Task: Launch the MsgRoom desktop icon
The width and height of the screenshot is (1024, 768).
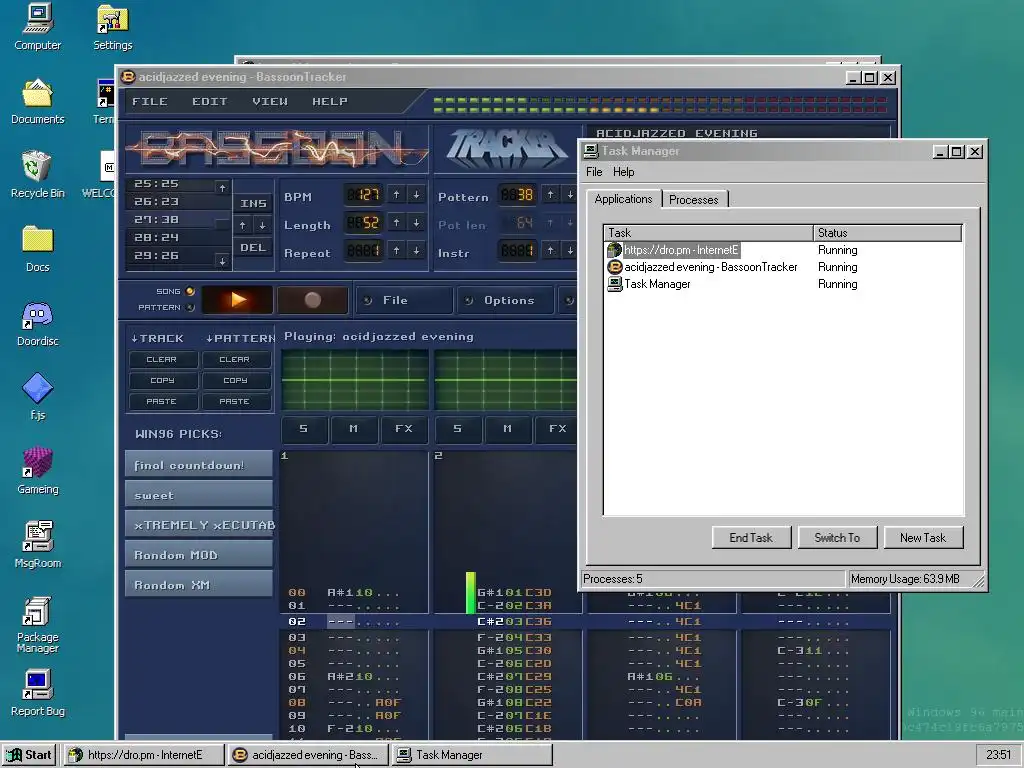Action: 37,544
